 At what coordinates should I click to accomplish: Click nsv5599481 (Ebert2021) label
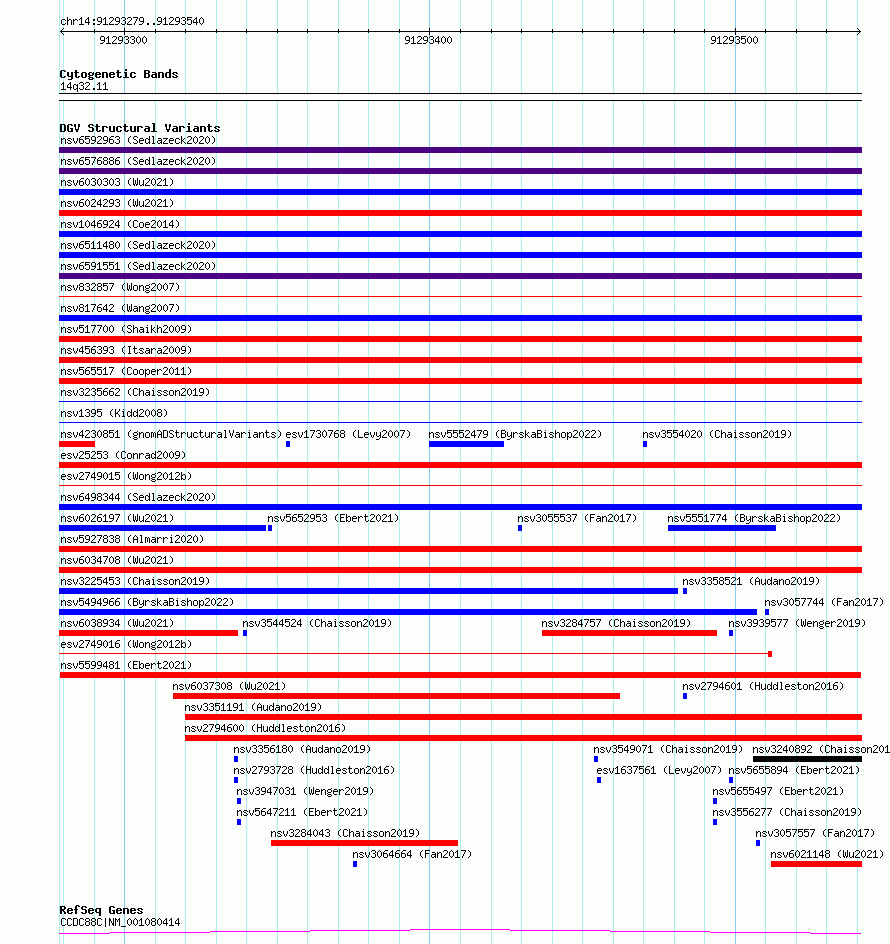(x=126, y=666)
